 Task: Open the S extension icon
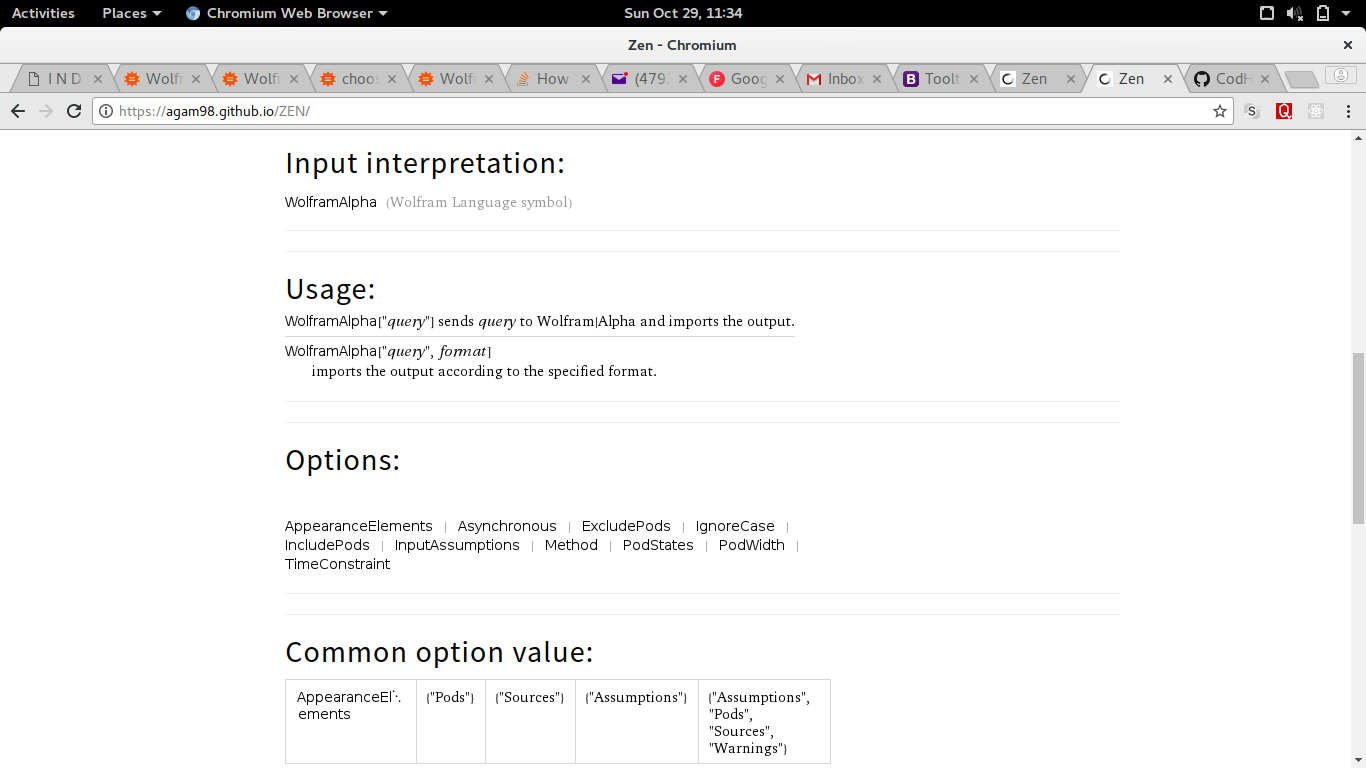pyautogui.click(x=1252, y=111)
